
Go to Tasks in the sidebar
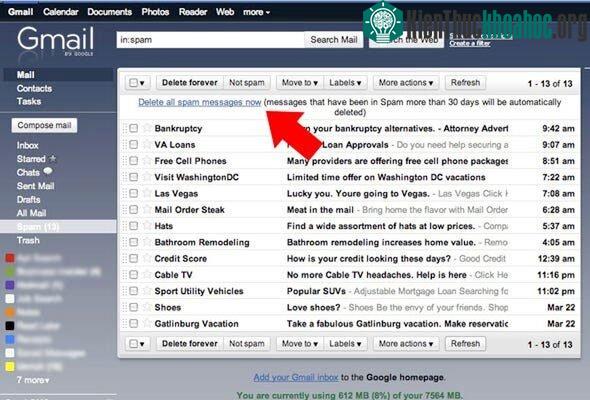[29, 102]
